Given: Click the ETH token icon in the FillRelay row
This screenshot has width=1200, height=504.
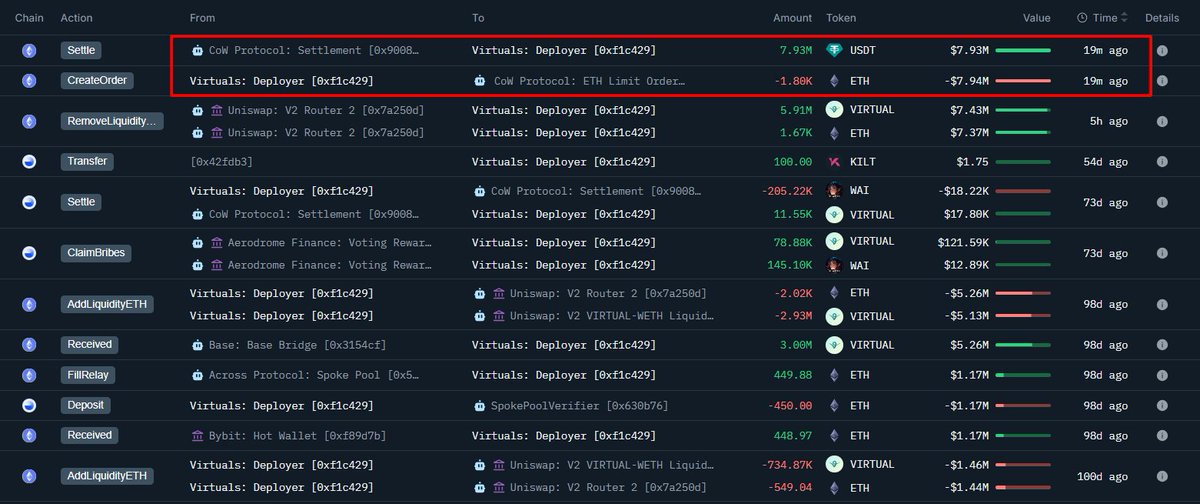Looking at the screenshot, I should point(835,376).
